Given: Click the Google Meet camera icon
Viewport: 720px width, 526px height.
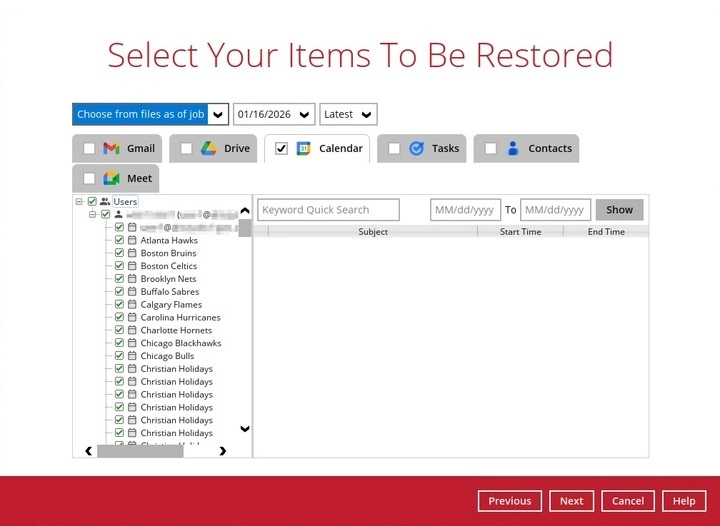Looking at the screenshot, I should pos(112,179).
